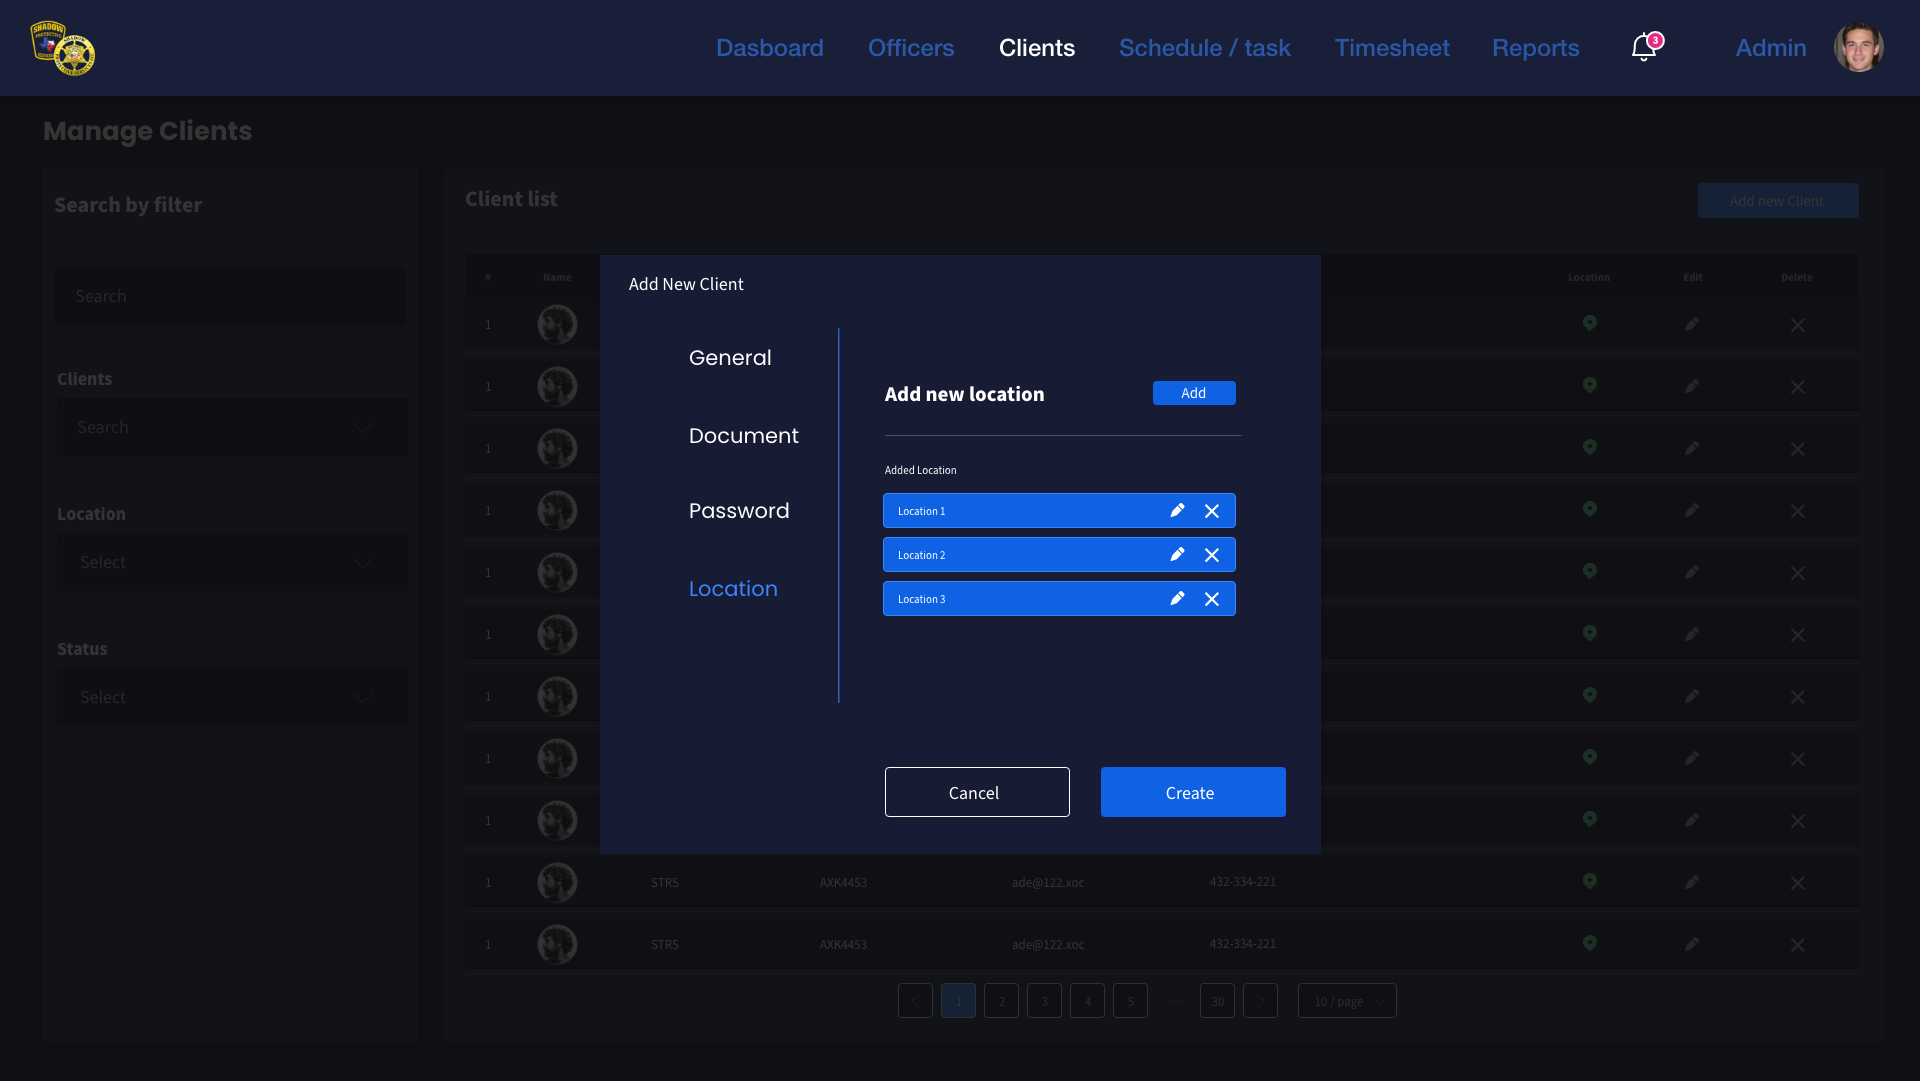
Task: Edit Location 1 with pencil icon
Action: 1177,511
